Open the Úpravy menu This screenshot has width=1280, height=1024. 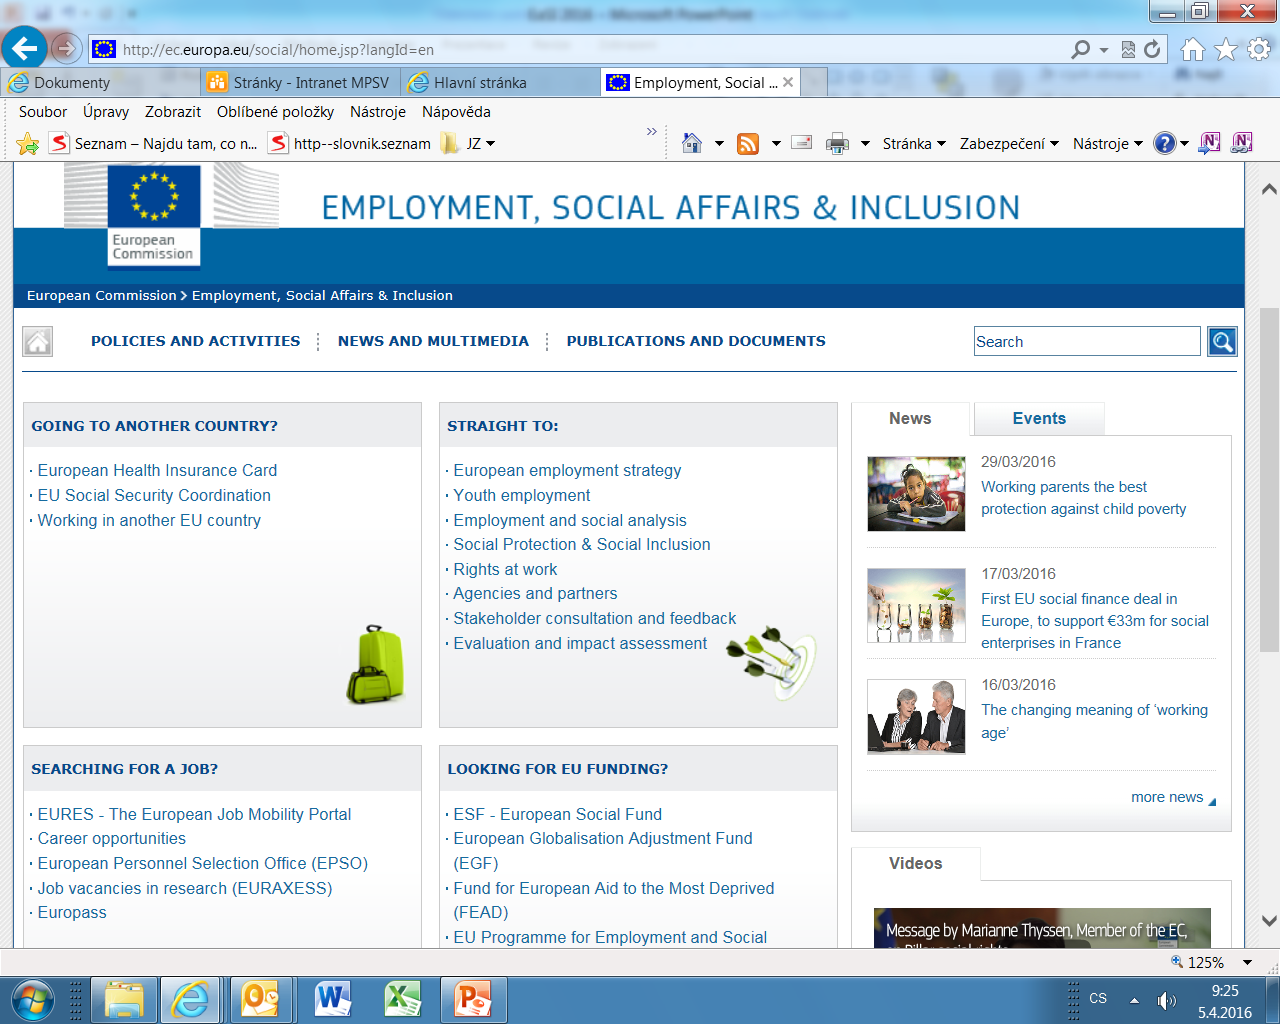[x=106, y=112]
